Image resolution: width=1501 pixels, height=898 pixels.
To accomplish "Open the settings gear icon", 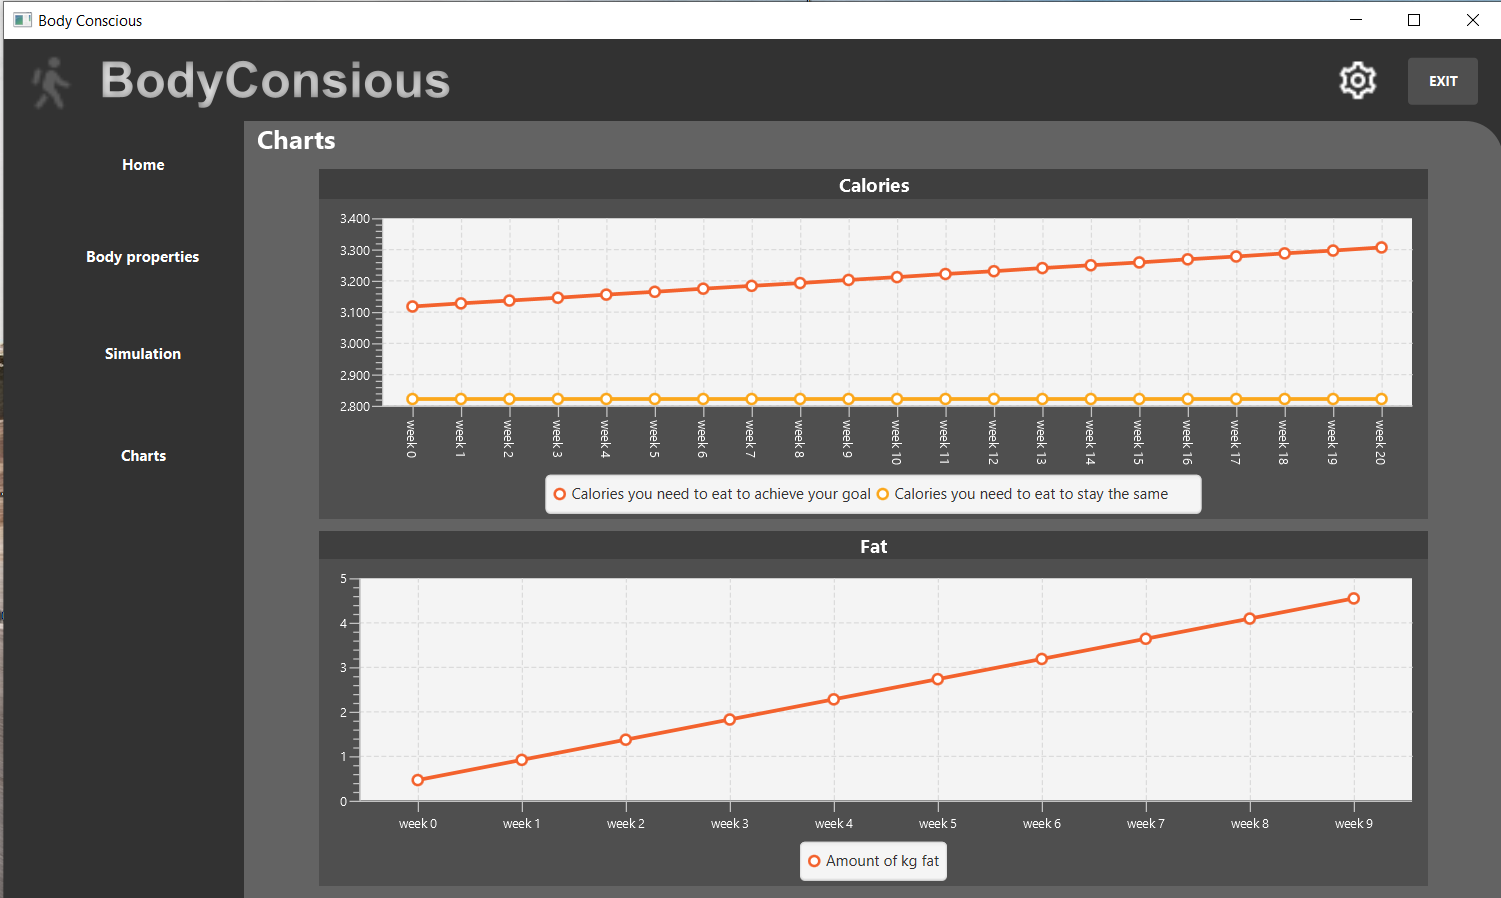I will (x=1357, y=81).
